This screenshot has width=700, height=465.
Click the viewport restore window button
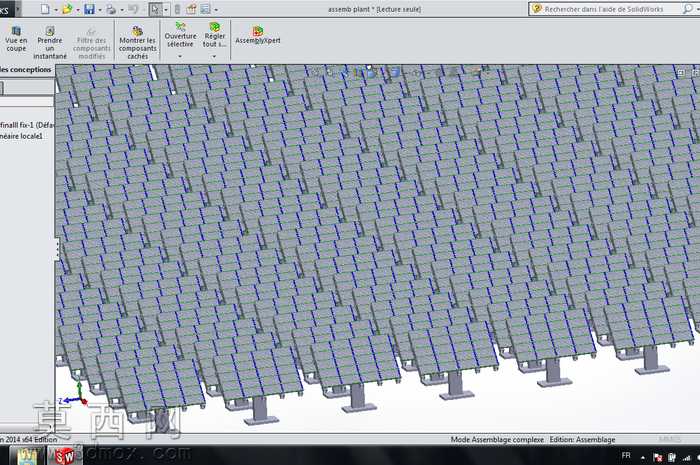coord(681,72)
